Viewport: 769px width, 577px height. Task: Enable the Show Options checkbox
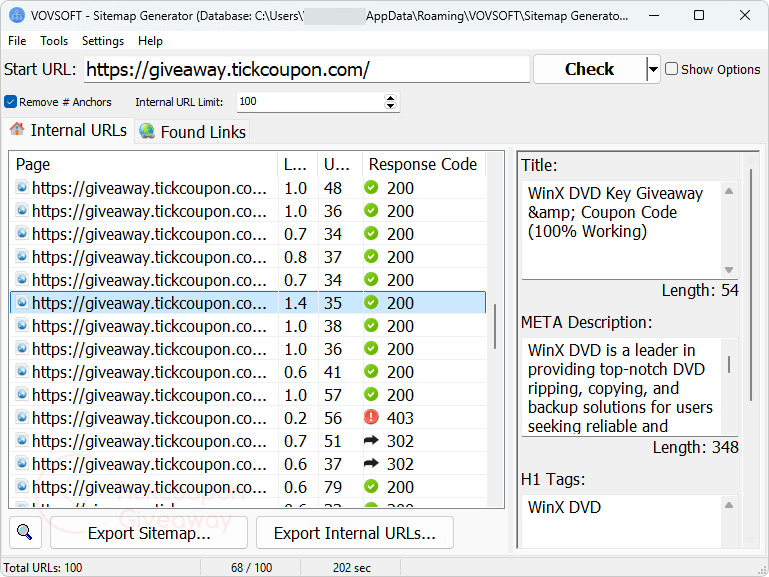(x=671, y=69)
